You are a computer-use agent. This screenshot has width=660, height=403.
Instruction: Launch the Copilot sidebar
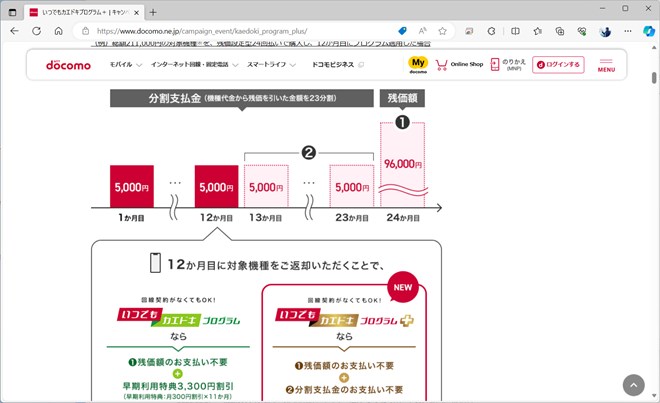click(649, 31)
